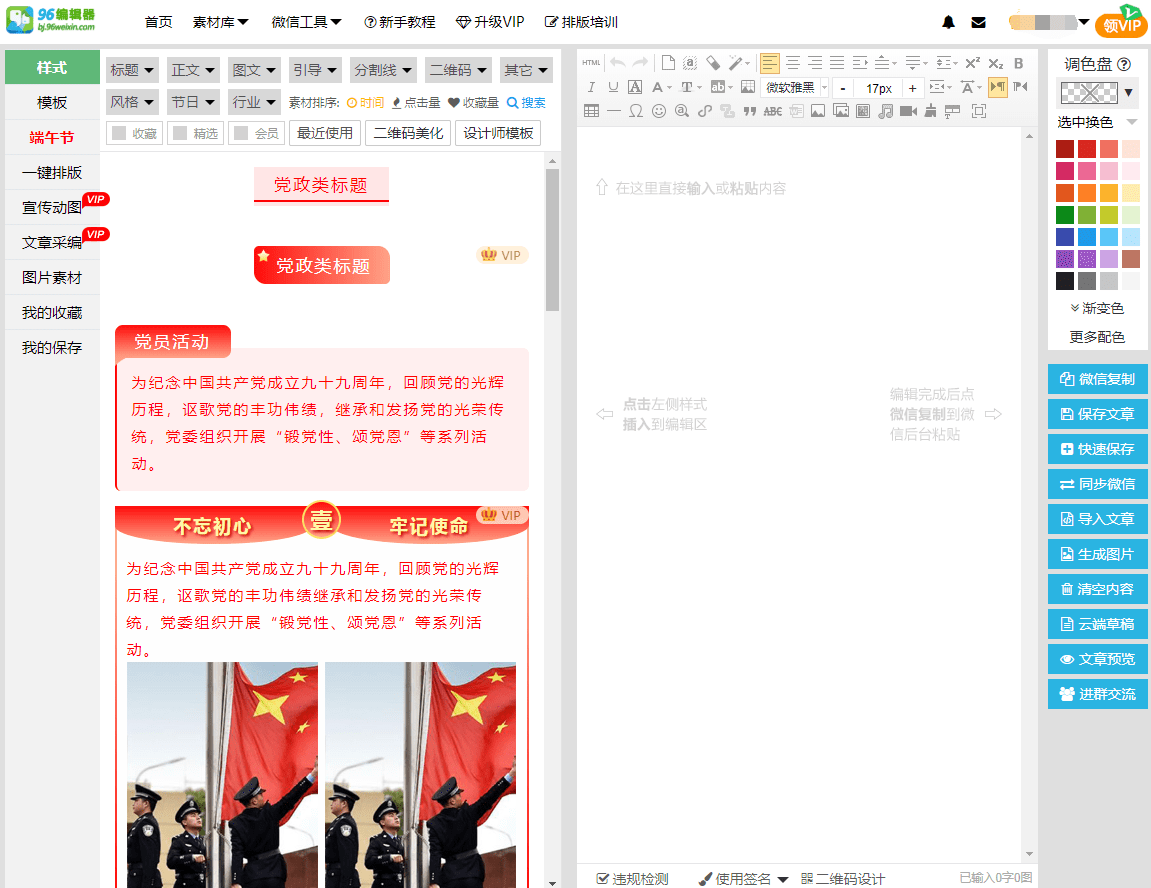
Task: Open the 微软雅黑 font family dropdown
Action: pyautogui.click(x=796, y=88)
